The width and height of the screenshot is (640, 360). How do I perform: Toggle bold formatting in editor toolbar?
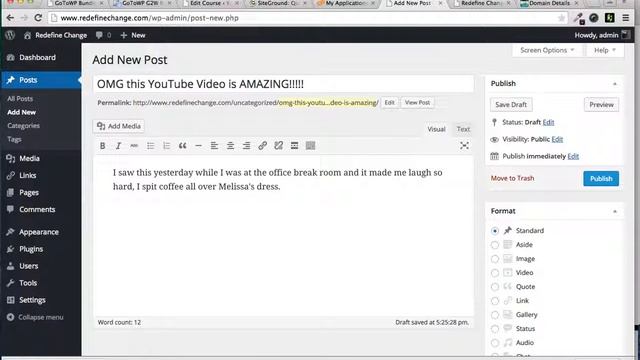[x=102, y=146]
